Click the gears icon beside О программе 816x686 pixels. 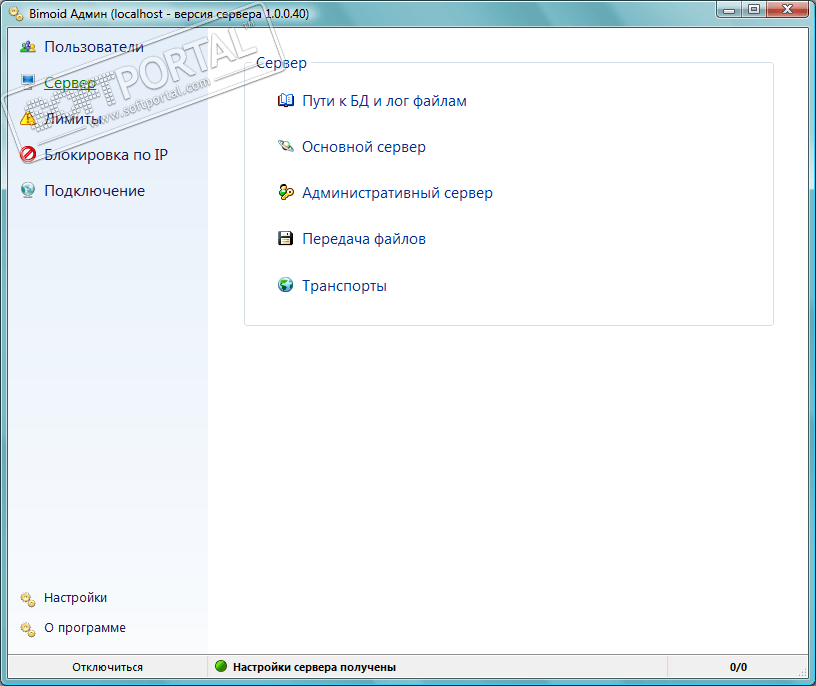28,629
